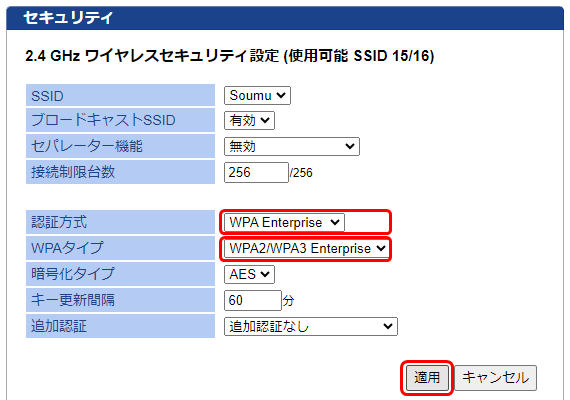Click the セキュリティ header title bar
This screenshot has width=570, height=400.
coord(285,18)
